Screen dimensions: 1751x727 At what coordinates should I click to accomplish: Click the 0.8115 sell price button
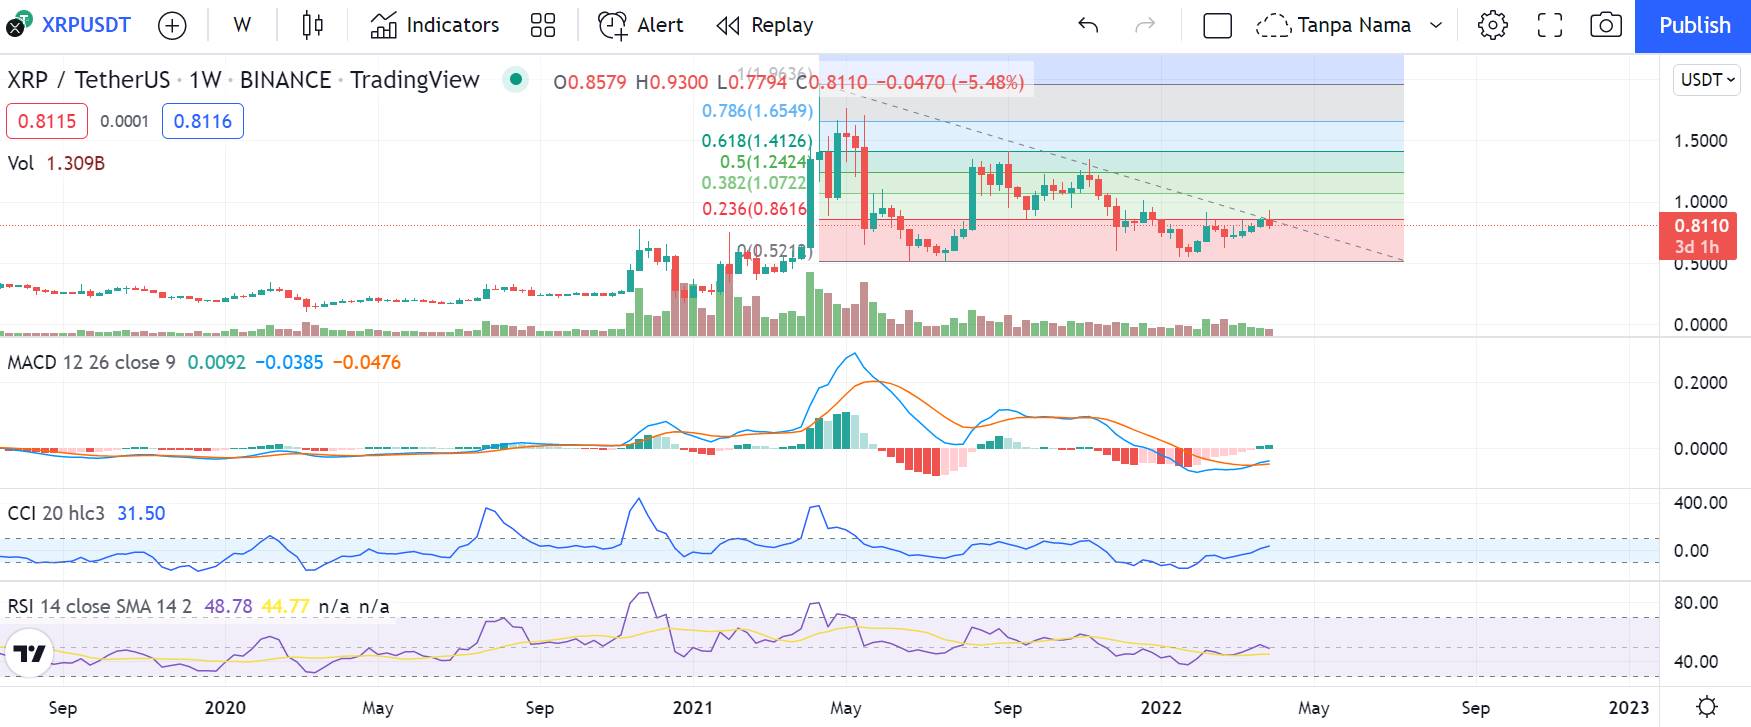[47, 121]
